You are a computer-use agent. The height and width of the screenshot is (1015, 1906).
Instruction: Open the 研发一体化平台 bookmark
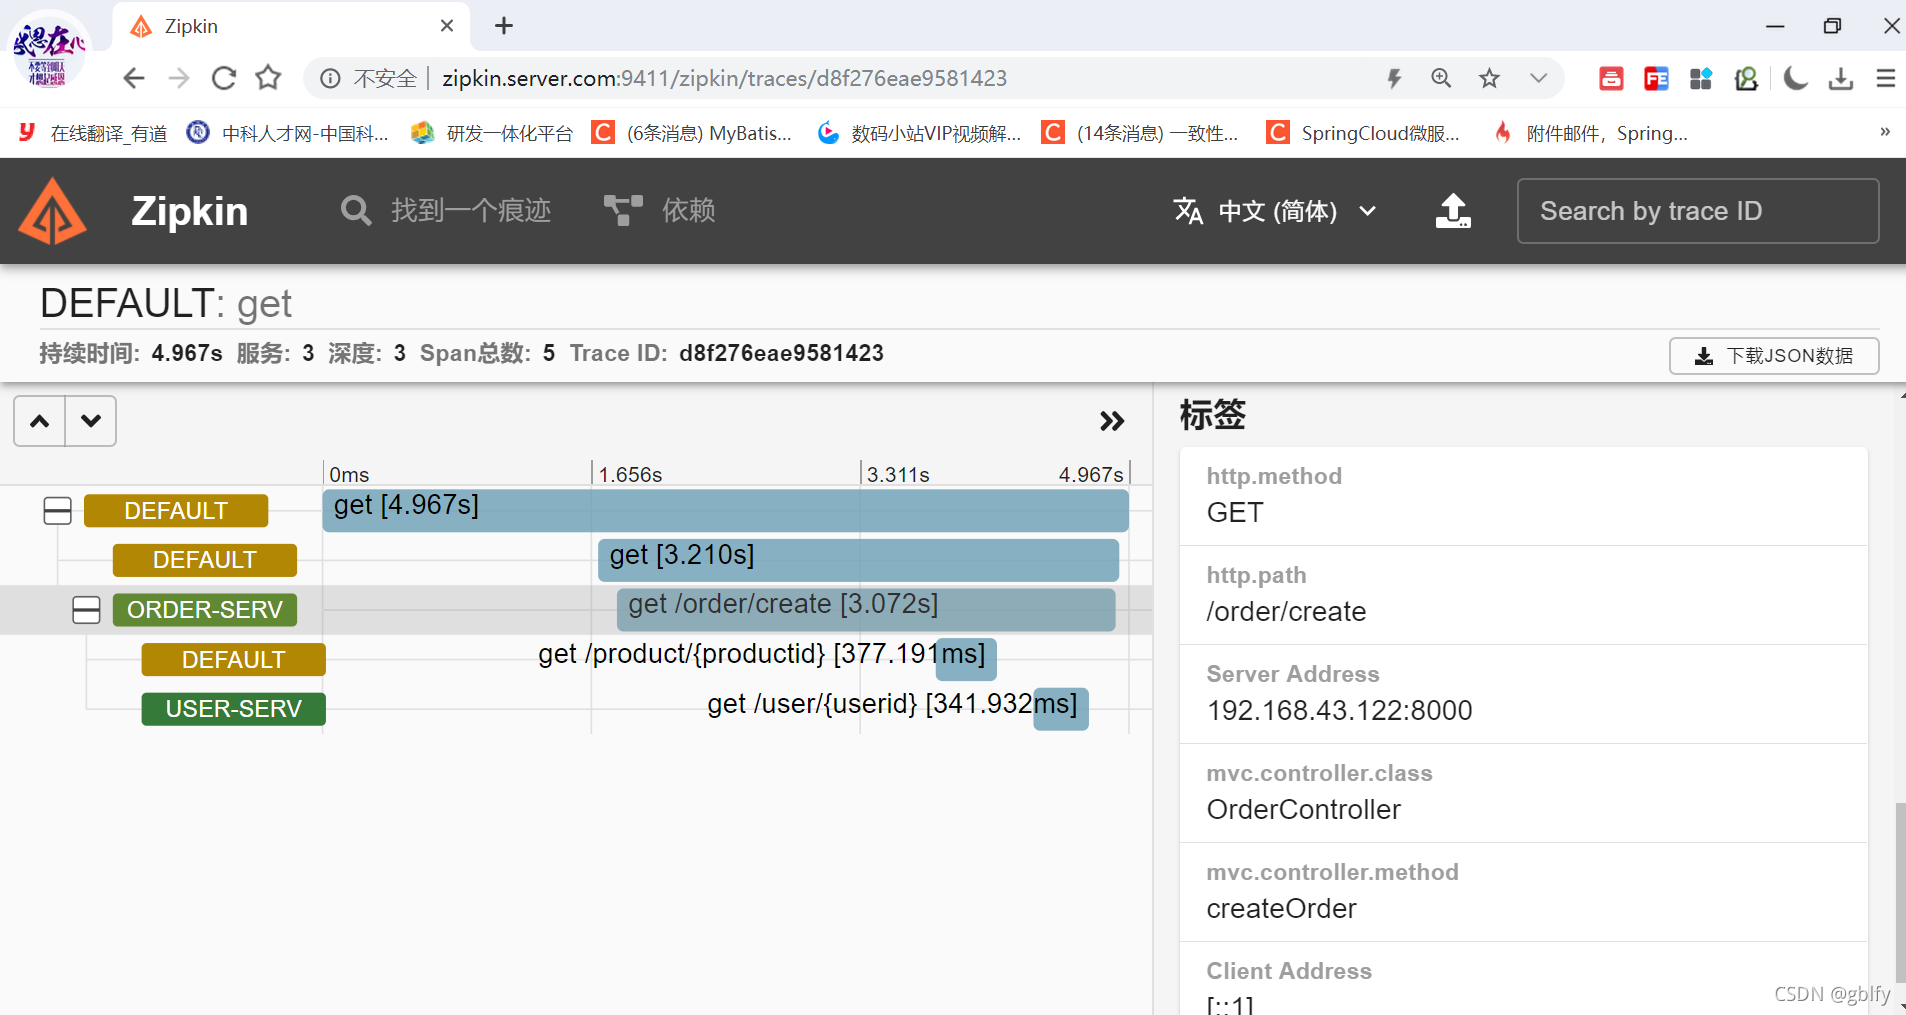492,133
